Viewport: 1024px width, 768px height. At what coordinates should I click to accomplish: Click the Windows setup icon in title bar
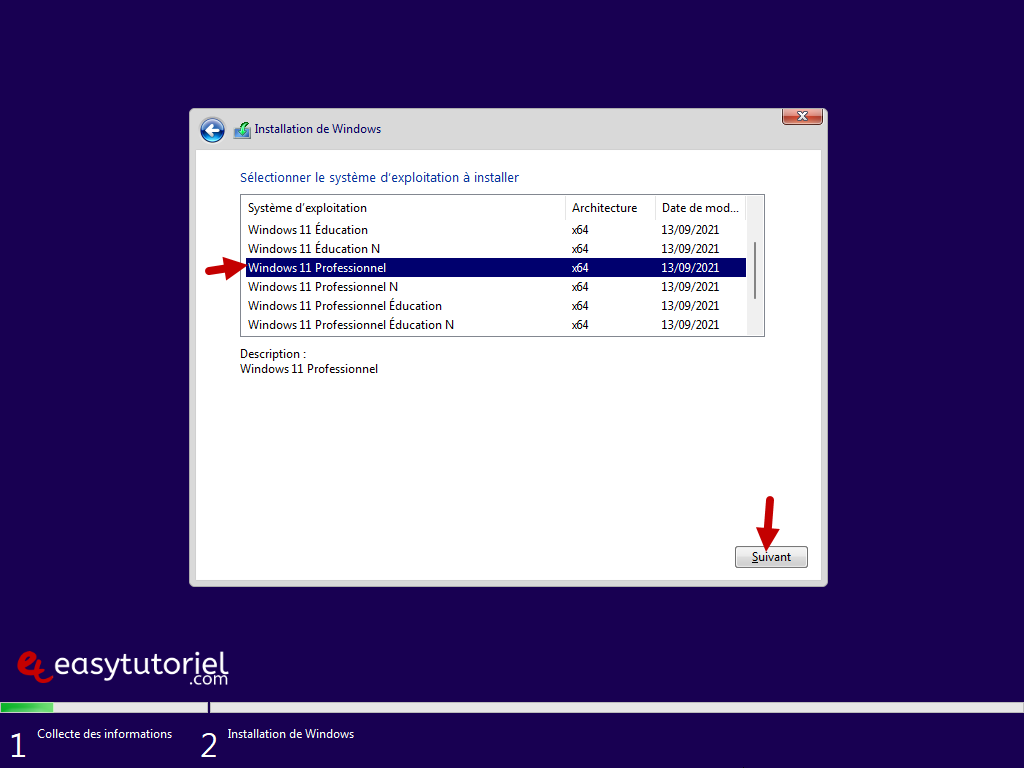[x=242, y=130]
